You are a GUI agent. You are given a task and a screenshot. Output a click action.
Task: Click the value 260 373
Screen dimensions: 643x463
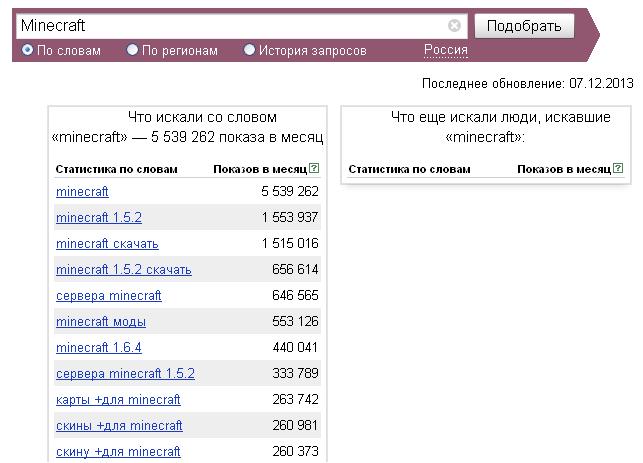pos(295,451)
